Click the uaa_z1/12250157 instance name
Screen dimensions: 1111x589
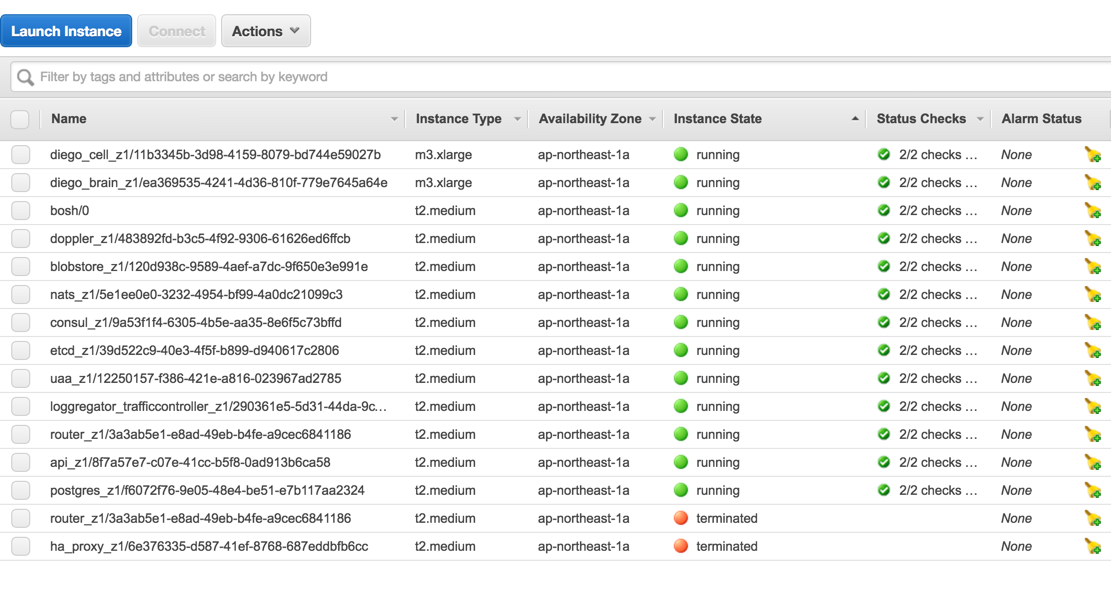tap(196, 378)
